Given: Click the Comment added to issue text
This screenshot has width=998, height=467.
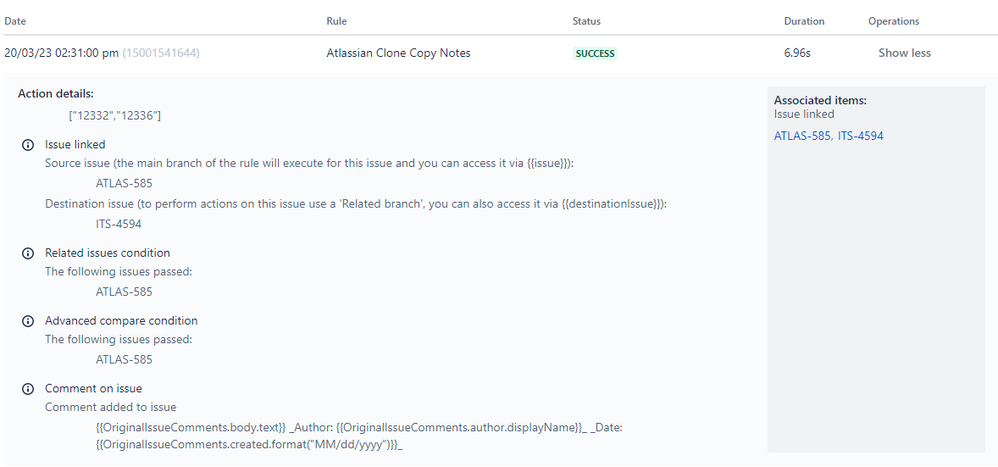Looking at the screenshot, I should coord(111,407).
